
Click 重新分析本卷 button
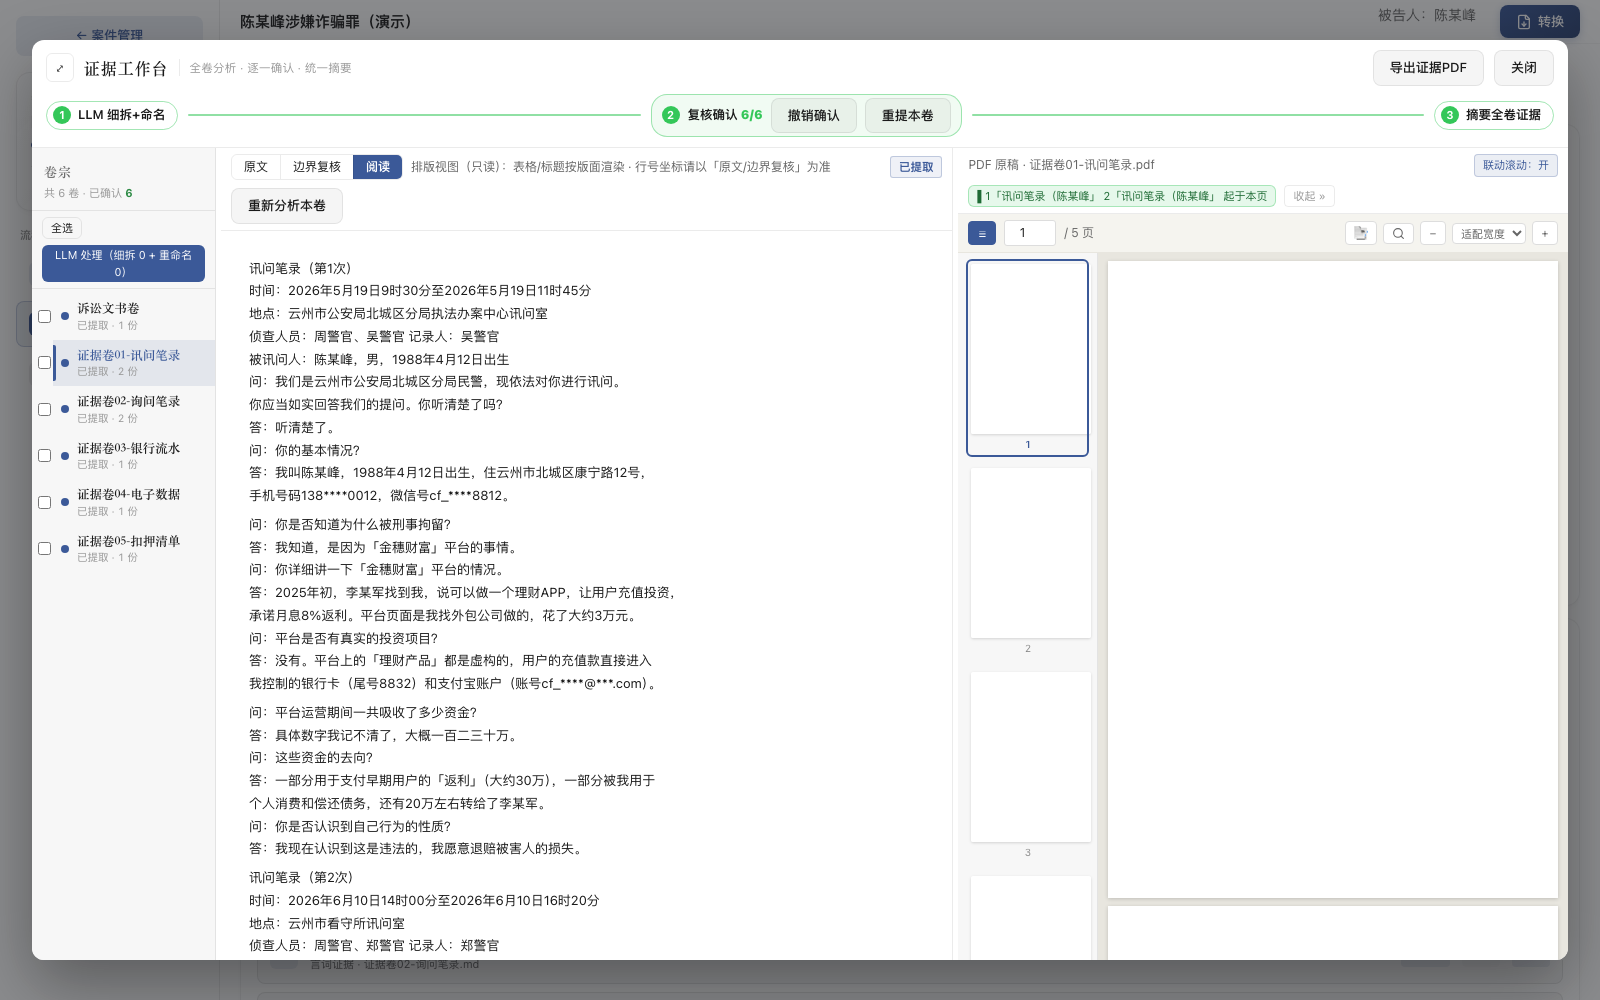point(287,206)
